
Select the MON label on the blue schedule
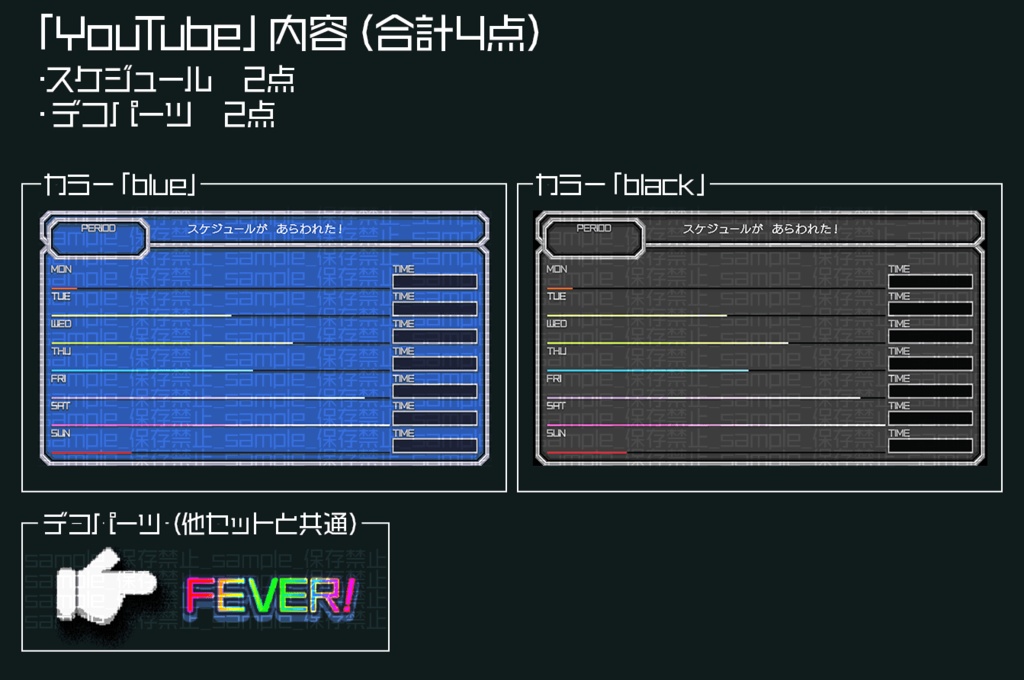[x=59, y=269]
